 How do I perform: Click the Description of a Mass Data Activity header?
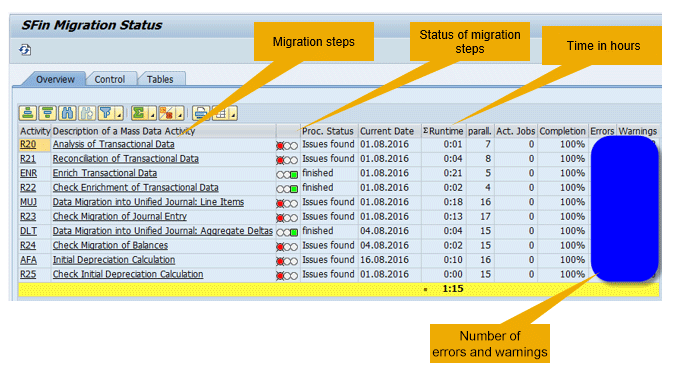pyautogui.click(x=164, y=131)
